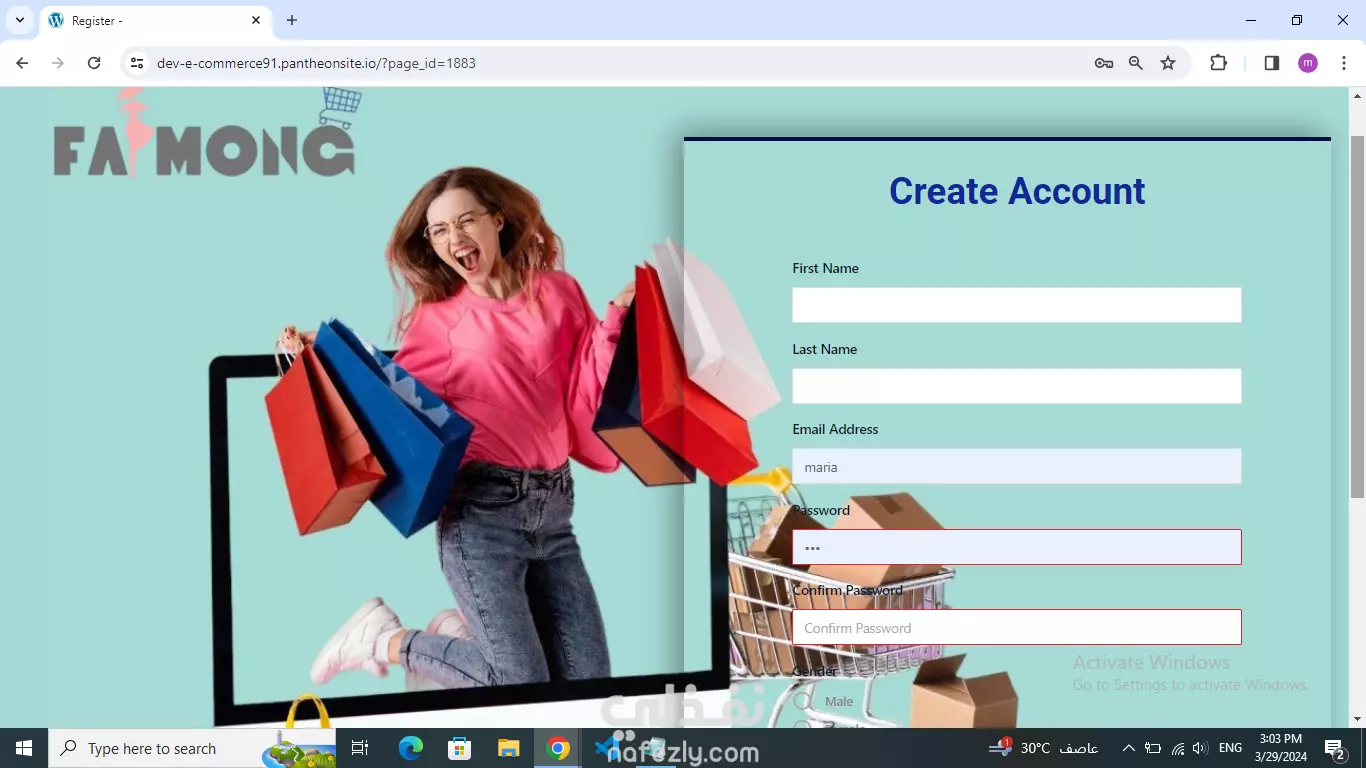Open Visual Studio Code from the taskbar
The width and height of the screenshot is (1366, 768).
[607, 748]
